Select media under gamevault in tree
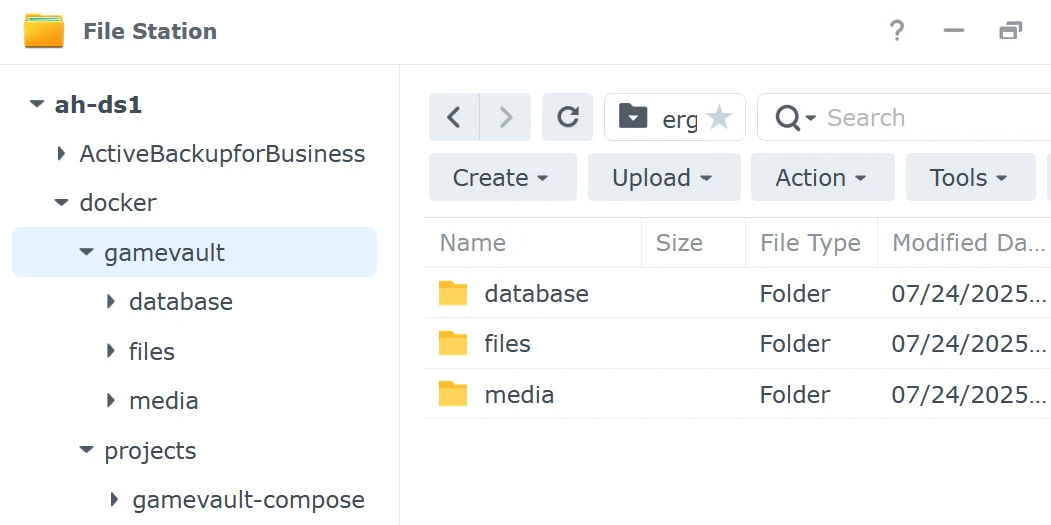1051x525 pixels. 164,401
